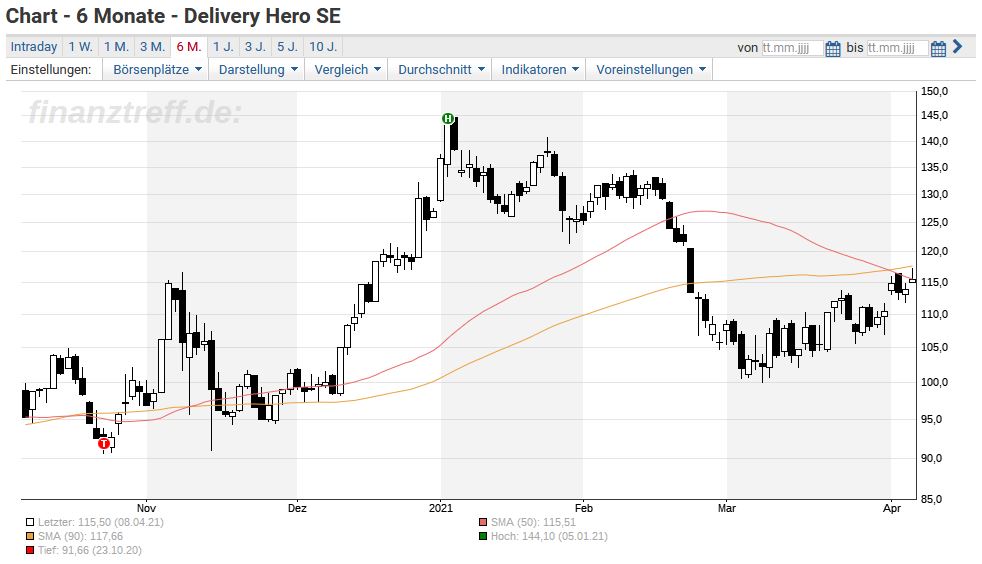
Task: Select the 1 W. time range tab
Action: [80, 46]
